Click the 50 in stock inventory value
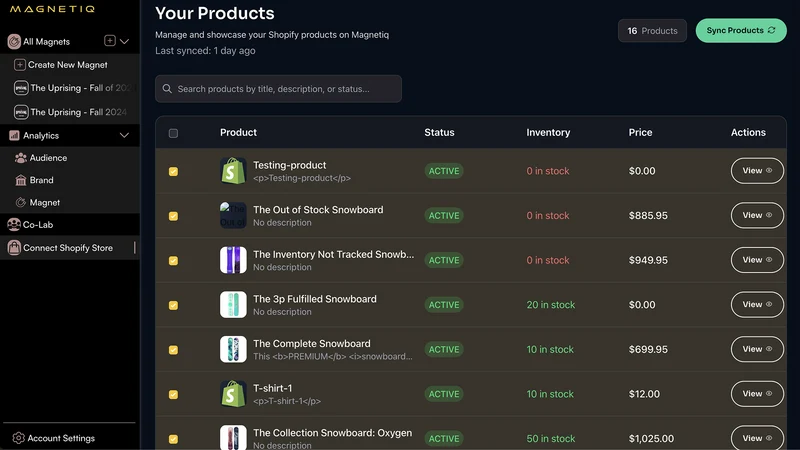 [551, 439]
